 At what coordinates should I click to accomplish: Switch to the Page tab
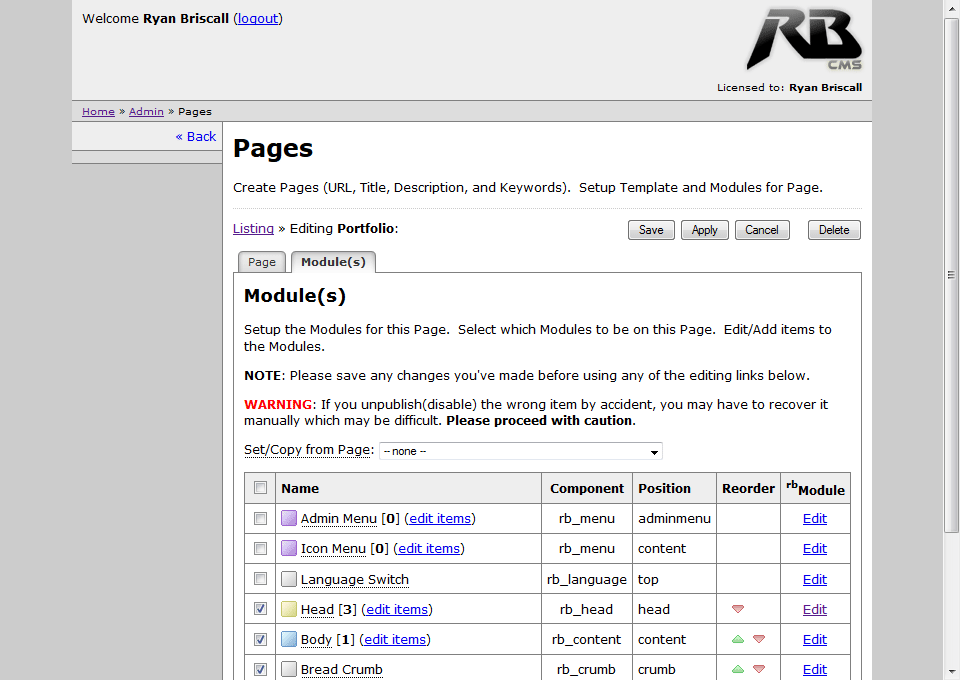[x=262, y=262]
